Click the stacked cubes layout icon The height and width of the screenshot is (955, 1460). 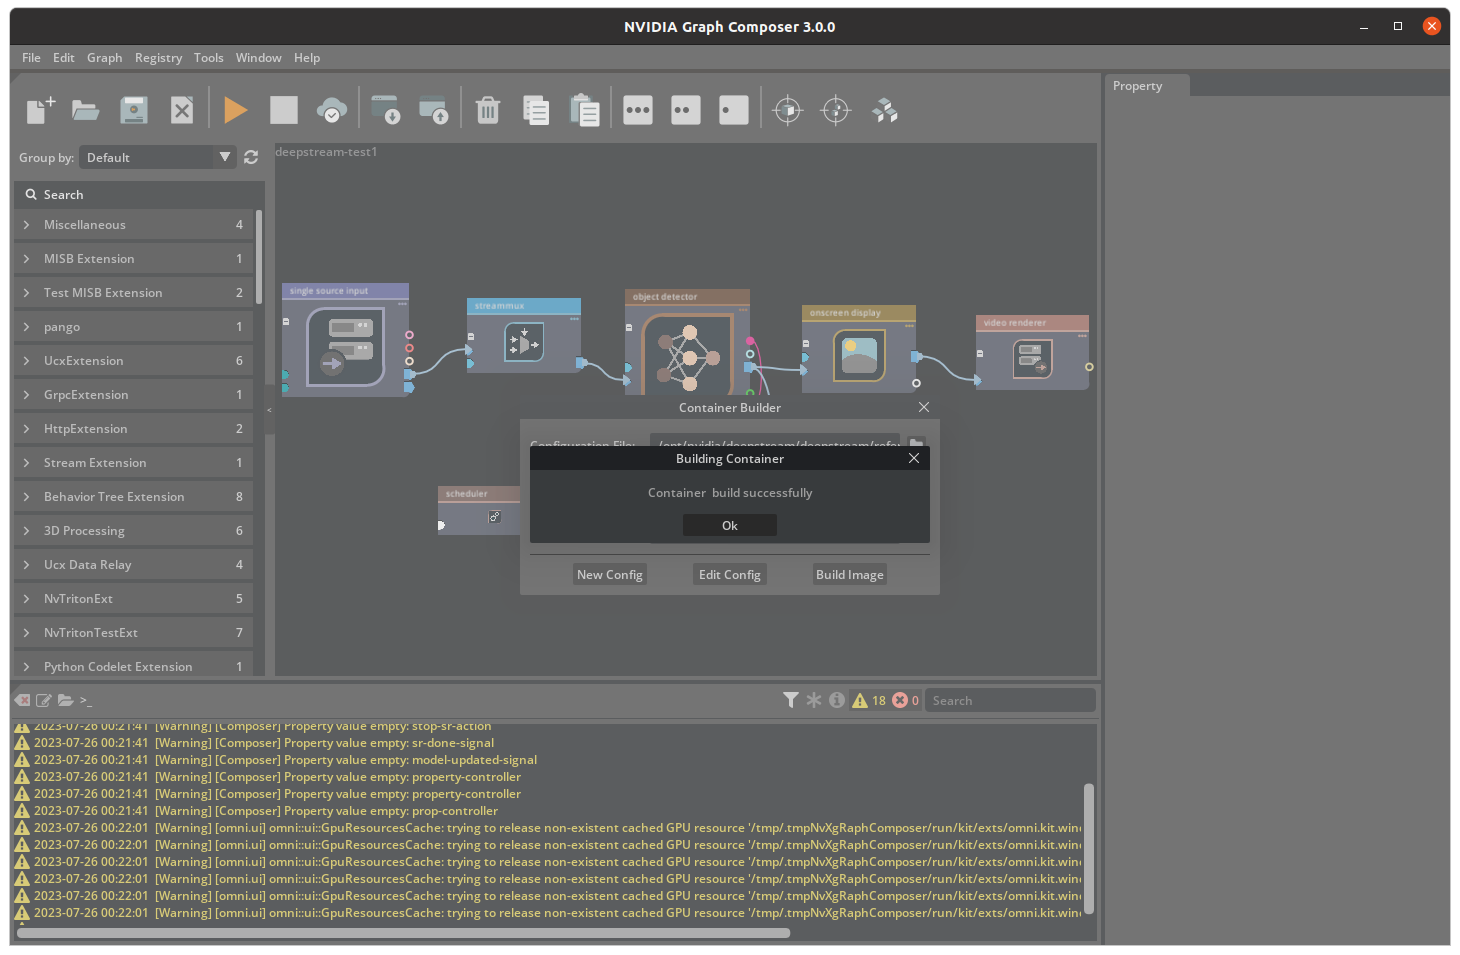tap(884, 110)
